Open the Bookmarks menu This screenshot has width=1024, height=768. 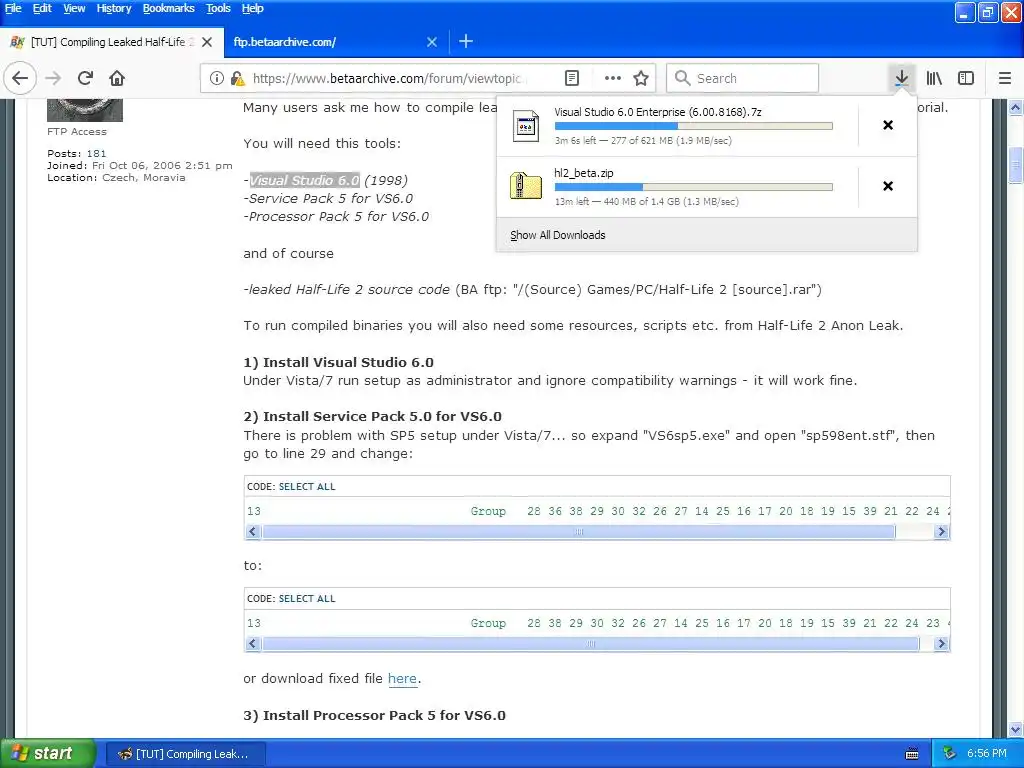click(x=168, y=8)
